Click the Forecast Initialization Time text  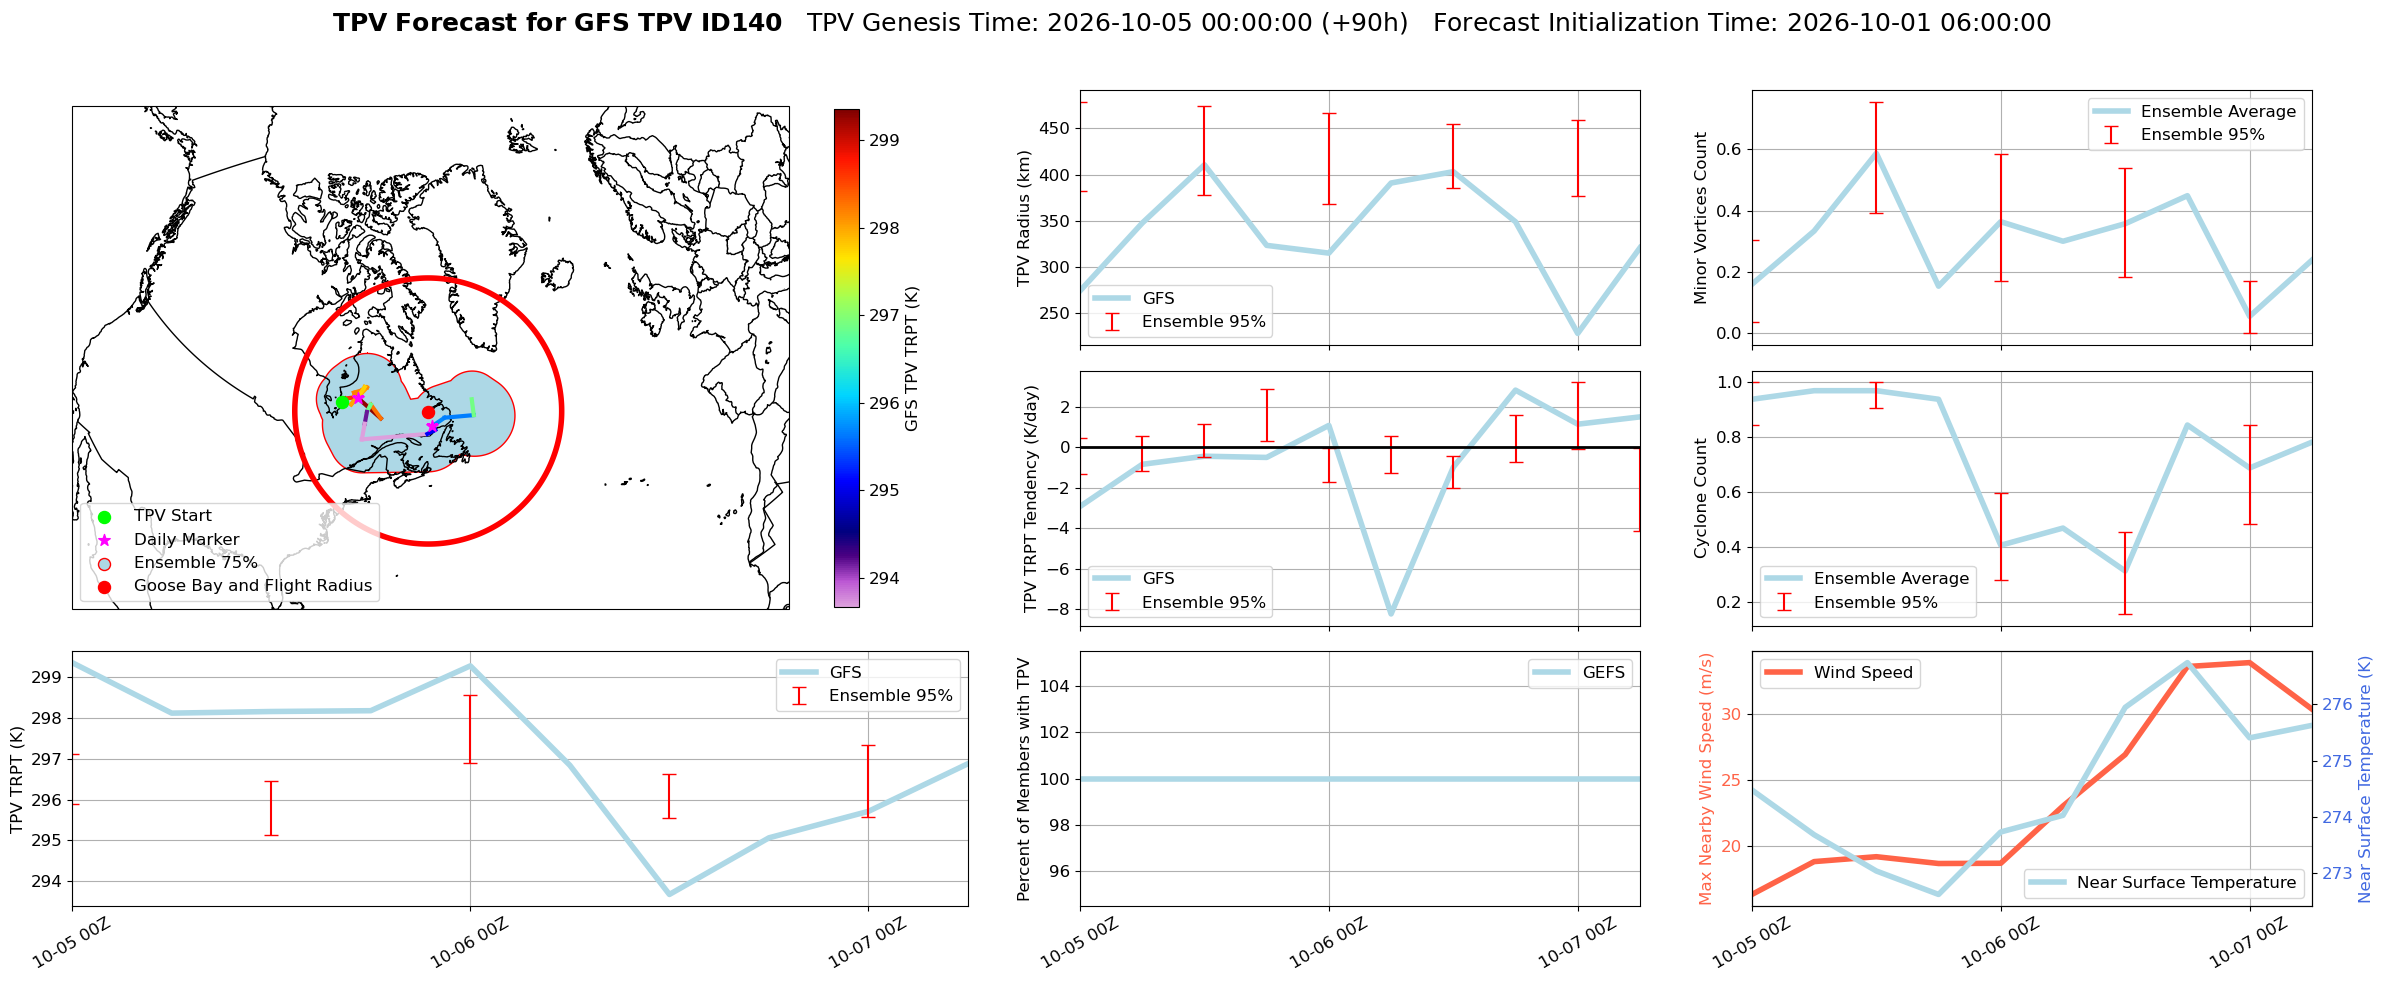[1742, 23]
